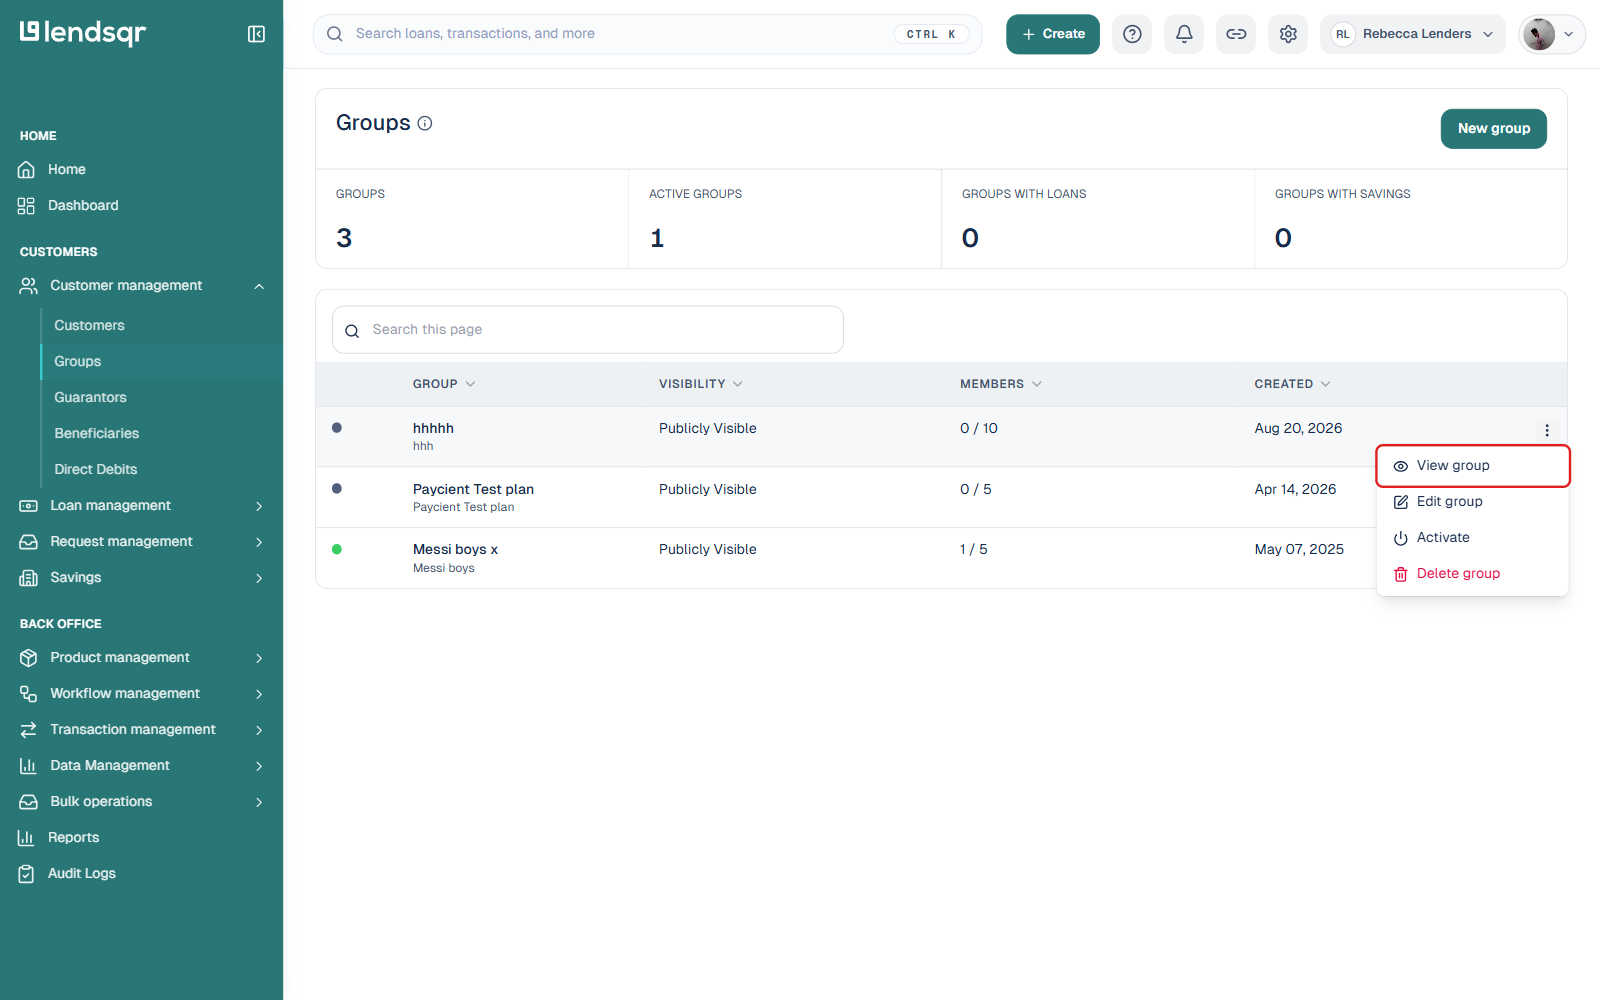Sort by the GROUP column header
The width and height of the screenshot is (1600, 1000).
[x=444, y=384]
